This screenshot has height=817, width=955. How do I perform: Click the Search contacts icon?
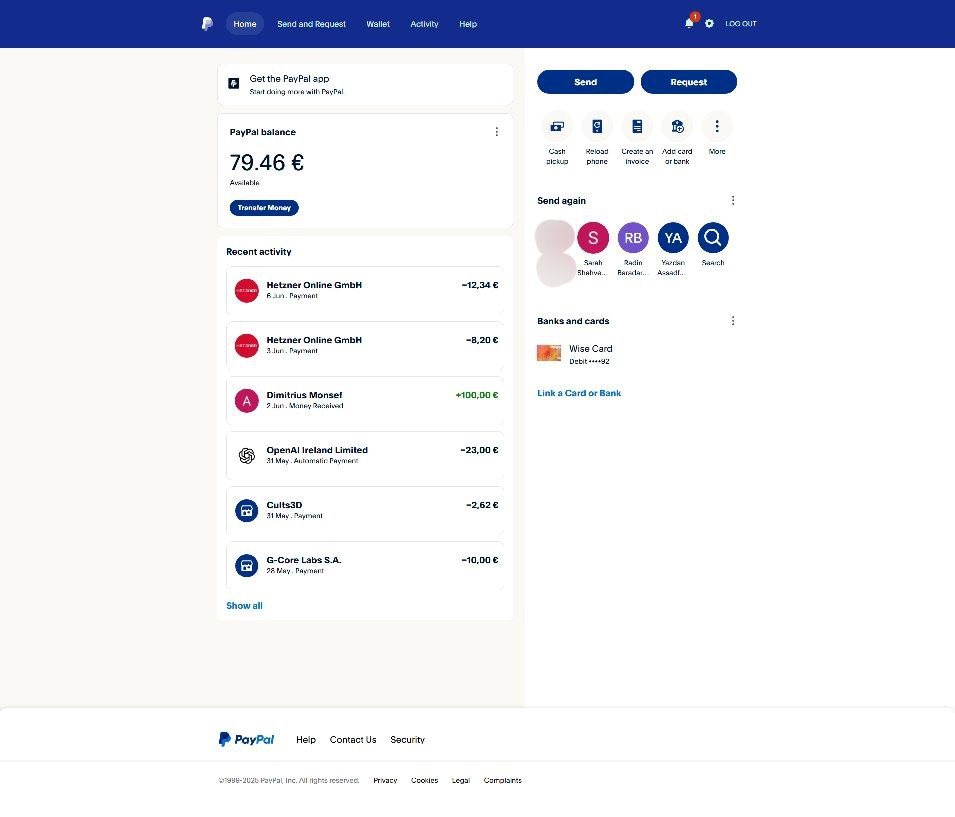point(713,238)
